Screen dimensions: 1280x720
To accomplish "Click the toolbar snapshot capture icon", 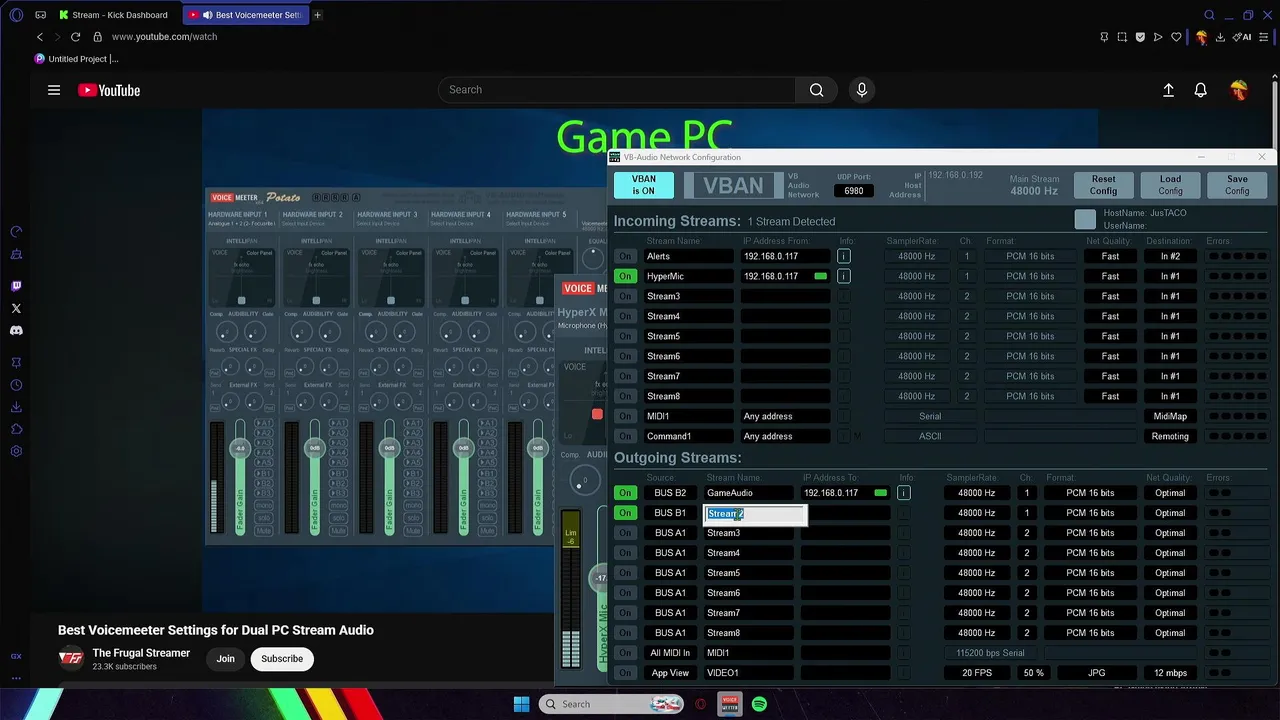I will coord(1122,37).
